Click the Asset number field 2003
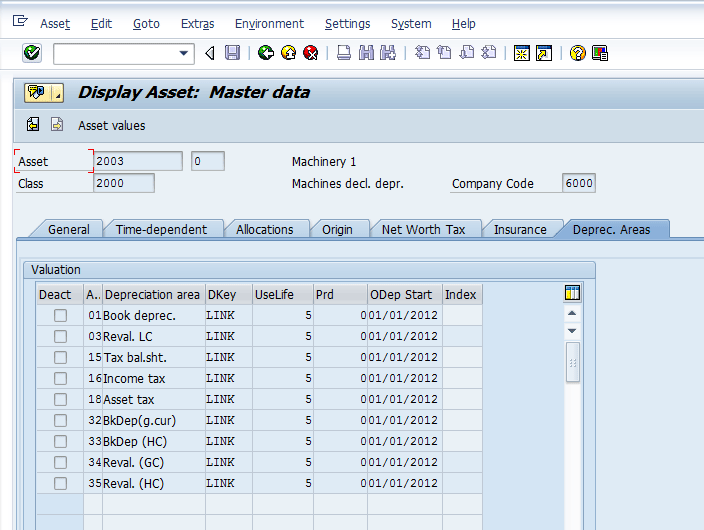Viewport: 704px width, 530px height. (x=138, y=161)
